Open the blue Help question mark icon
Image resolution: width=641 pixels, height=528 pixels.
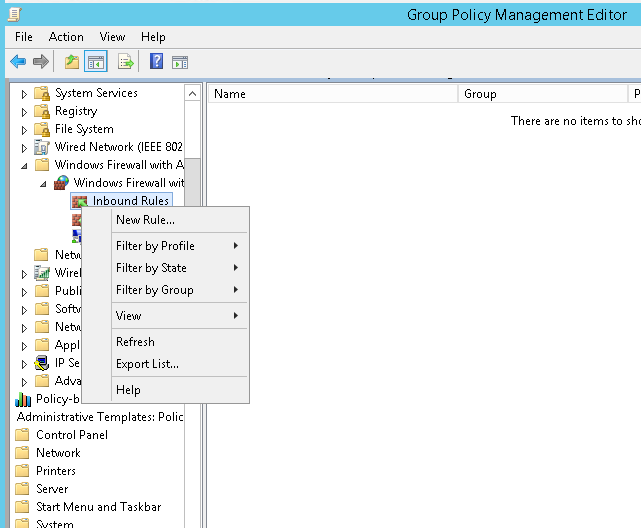tap(156, 61)
